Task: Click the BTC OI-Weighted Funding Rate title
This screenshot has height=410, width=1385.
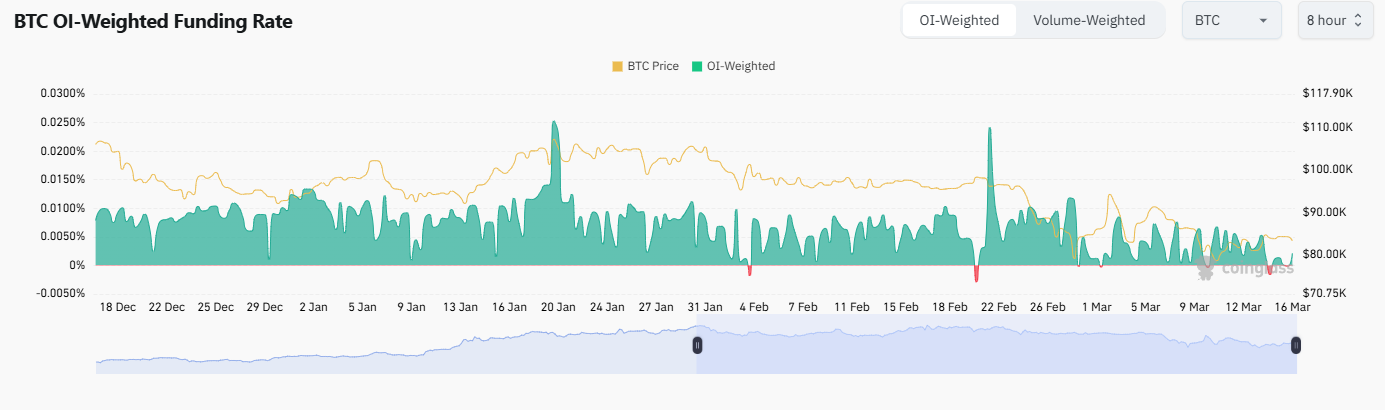Action: tap(153, 21)
